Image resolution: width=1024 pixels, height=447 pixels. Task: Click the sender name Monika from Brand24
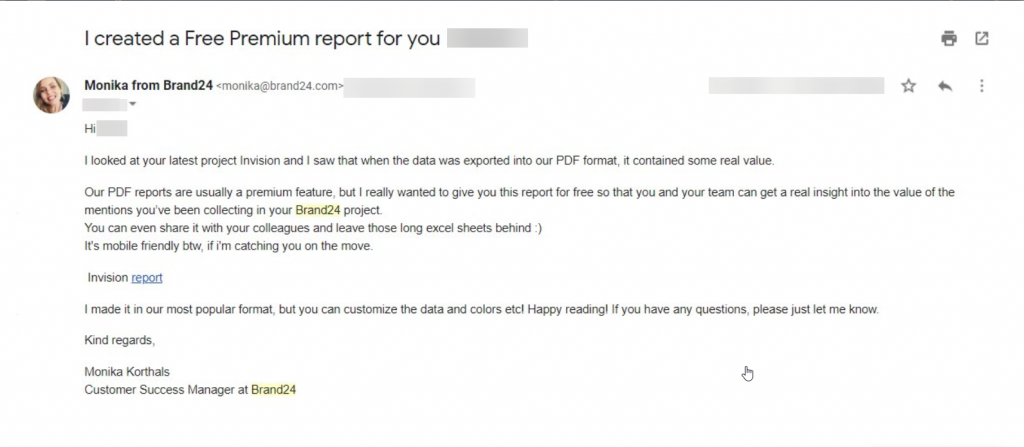point(148,86)
